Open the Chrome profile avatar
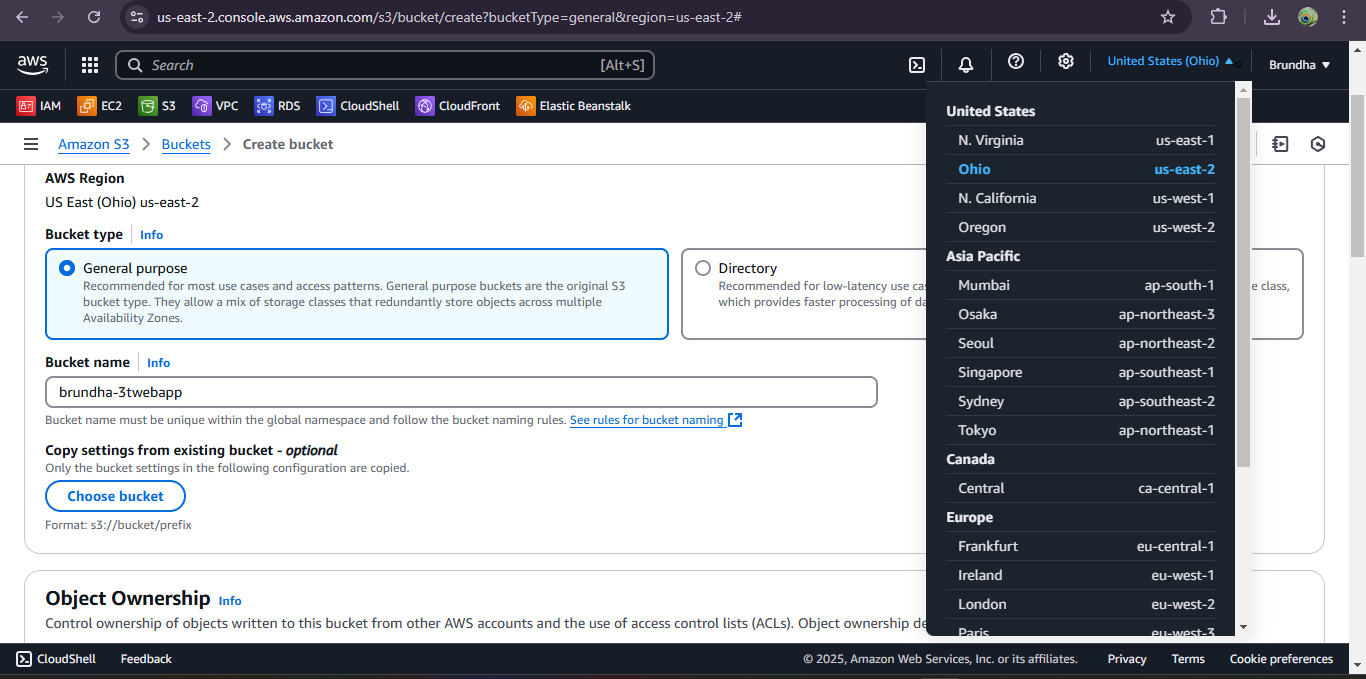Screen dimensions: 1366x679 (1308, 17)
